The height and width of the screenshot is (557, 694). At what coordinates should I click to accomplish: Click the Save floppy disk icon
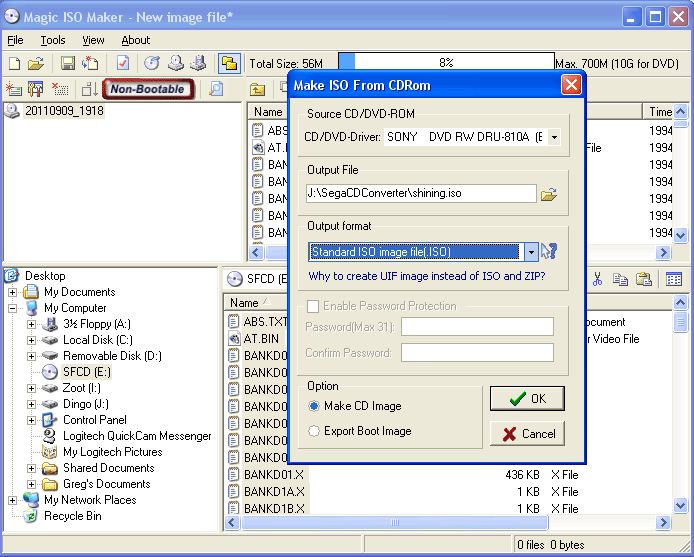click(x=68, y=63)
